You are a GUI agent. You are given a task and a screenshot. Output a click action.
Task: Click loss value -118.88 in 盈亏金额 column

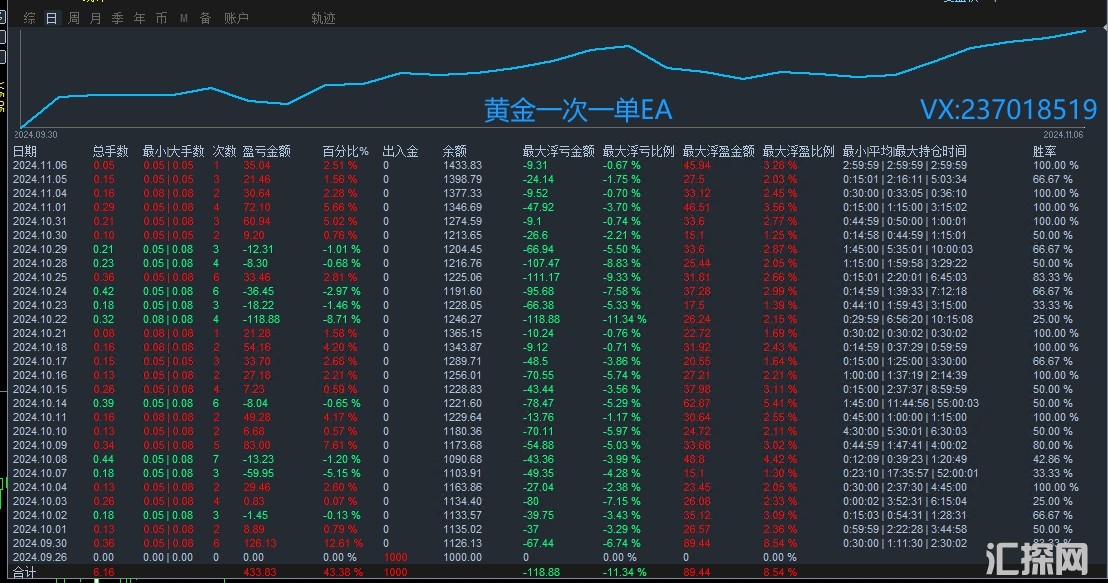coord(261,319)
